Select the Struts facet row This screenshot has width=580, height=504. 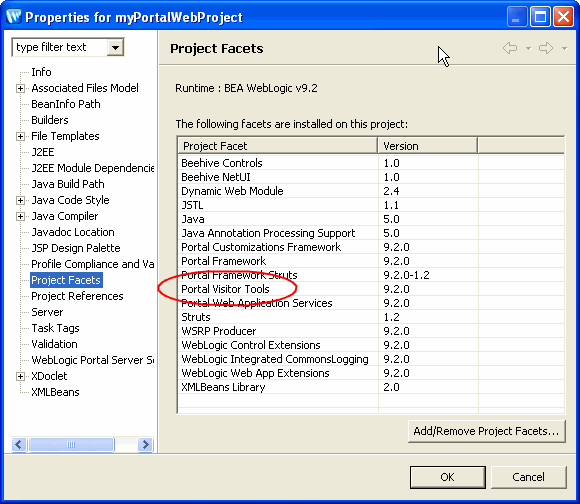[371, 318]
